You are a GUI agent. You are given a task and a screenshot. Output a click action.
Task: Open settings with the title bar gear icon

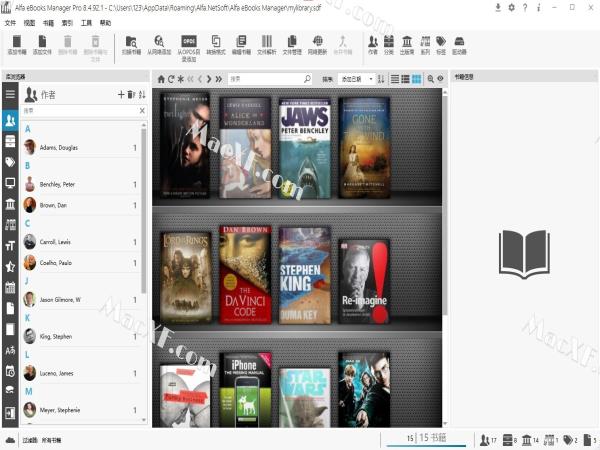pyautogui.click(x=512, y=7)
